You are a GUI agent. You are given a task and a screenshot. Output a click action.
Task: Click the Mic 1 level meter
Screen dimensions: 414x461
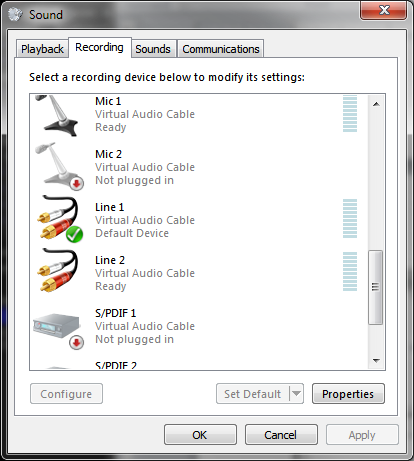(x=350, y=114)
